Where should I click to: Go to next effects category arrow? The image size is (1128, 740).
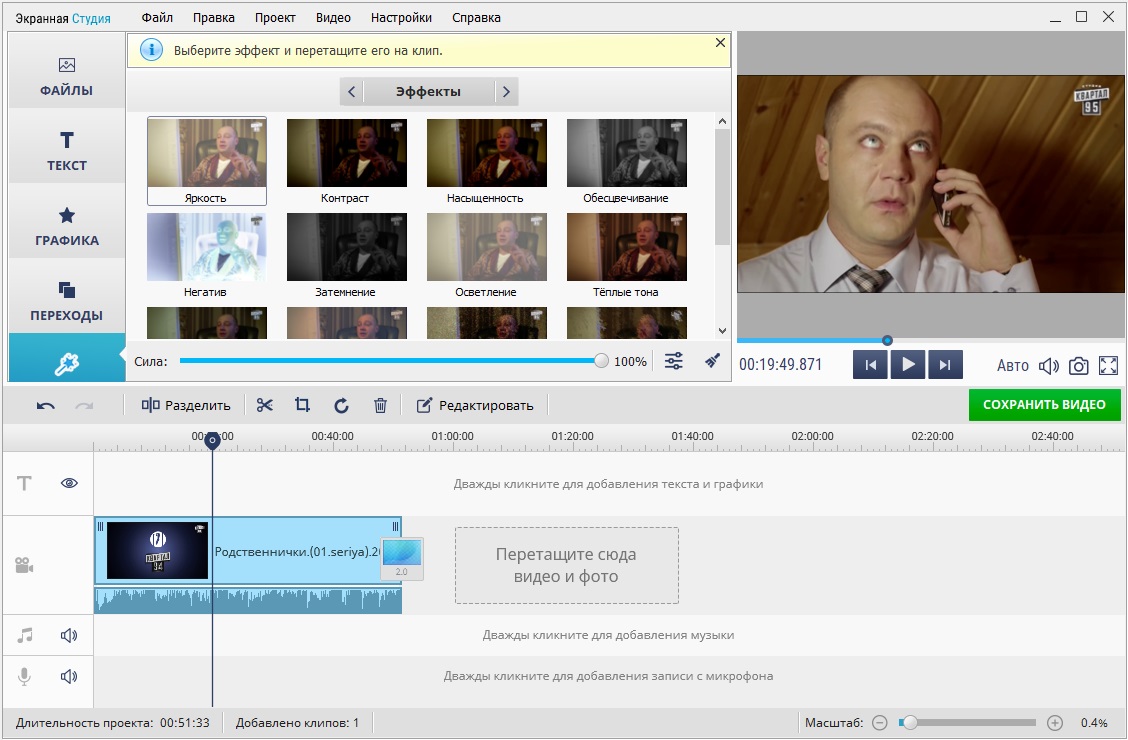(506, 92)
